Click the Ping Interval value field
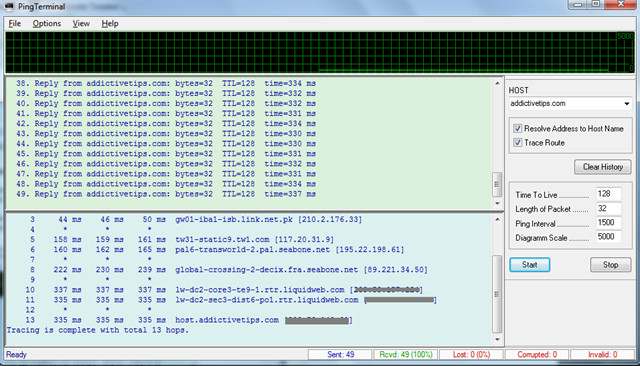The height and width of the screenshot is (366, 640). point(608,222)
